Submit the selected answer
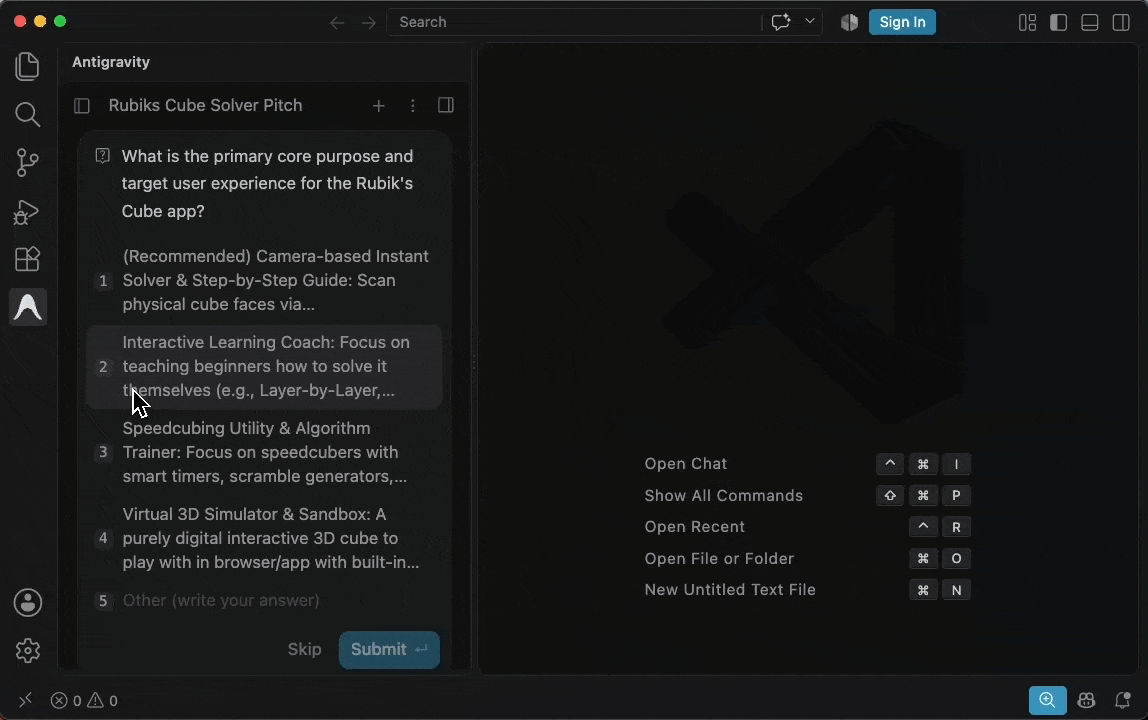 [390, 650]
